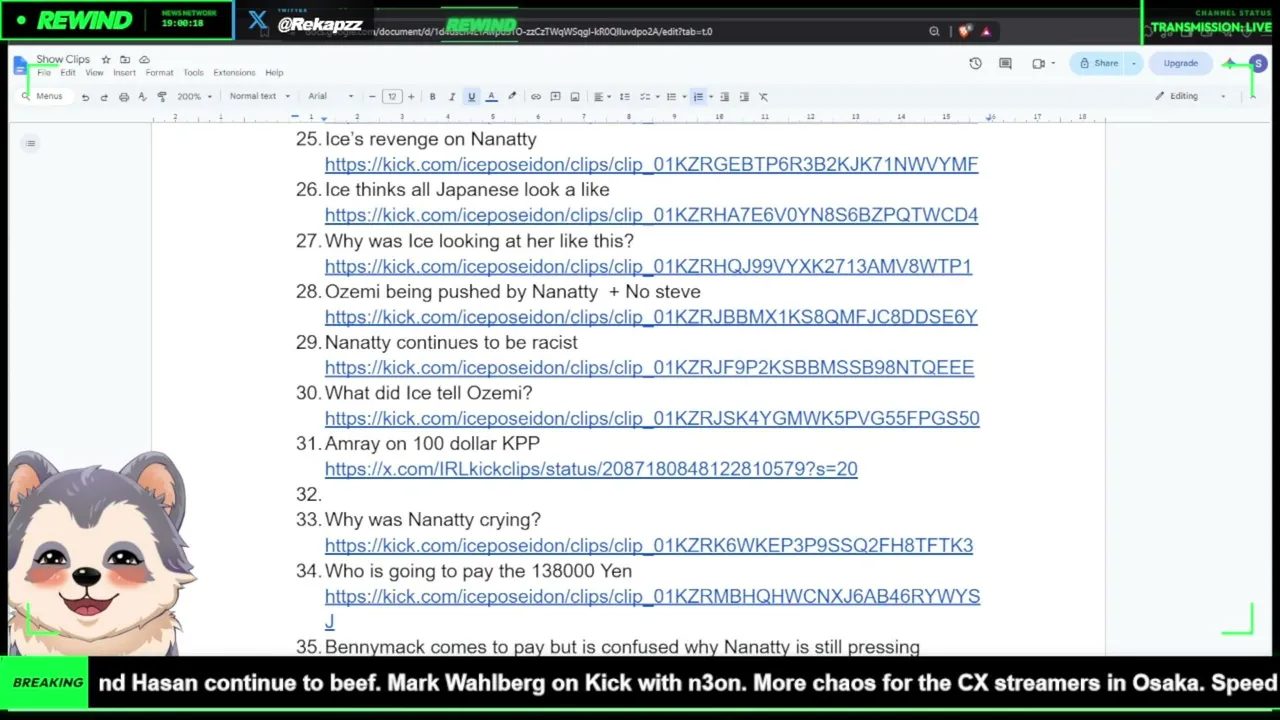Viewport: 1280px width, 720px height.
Task: Click the Show Clips document title
Action: [63, 60]
